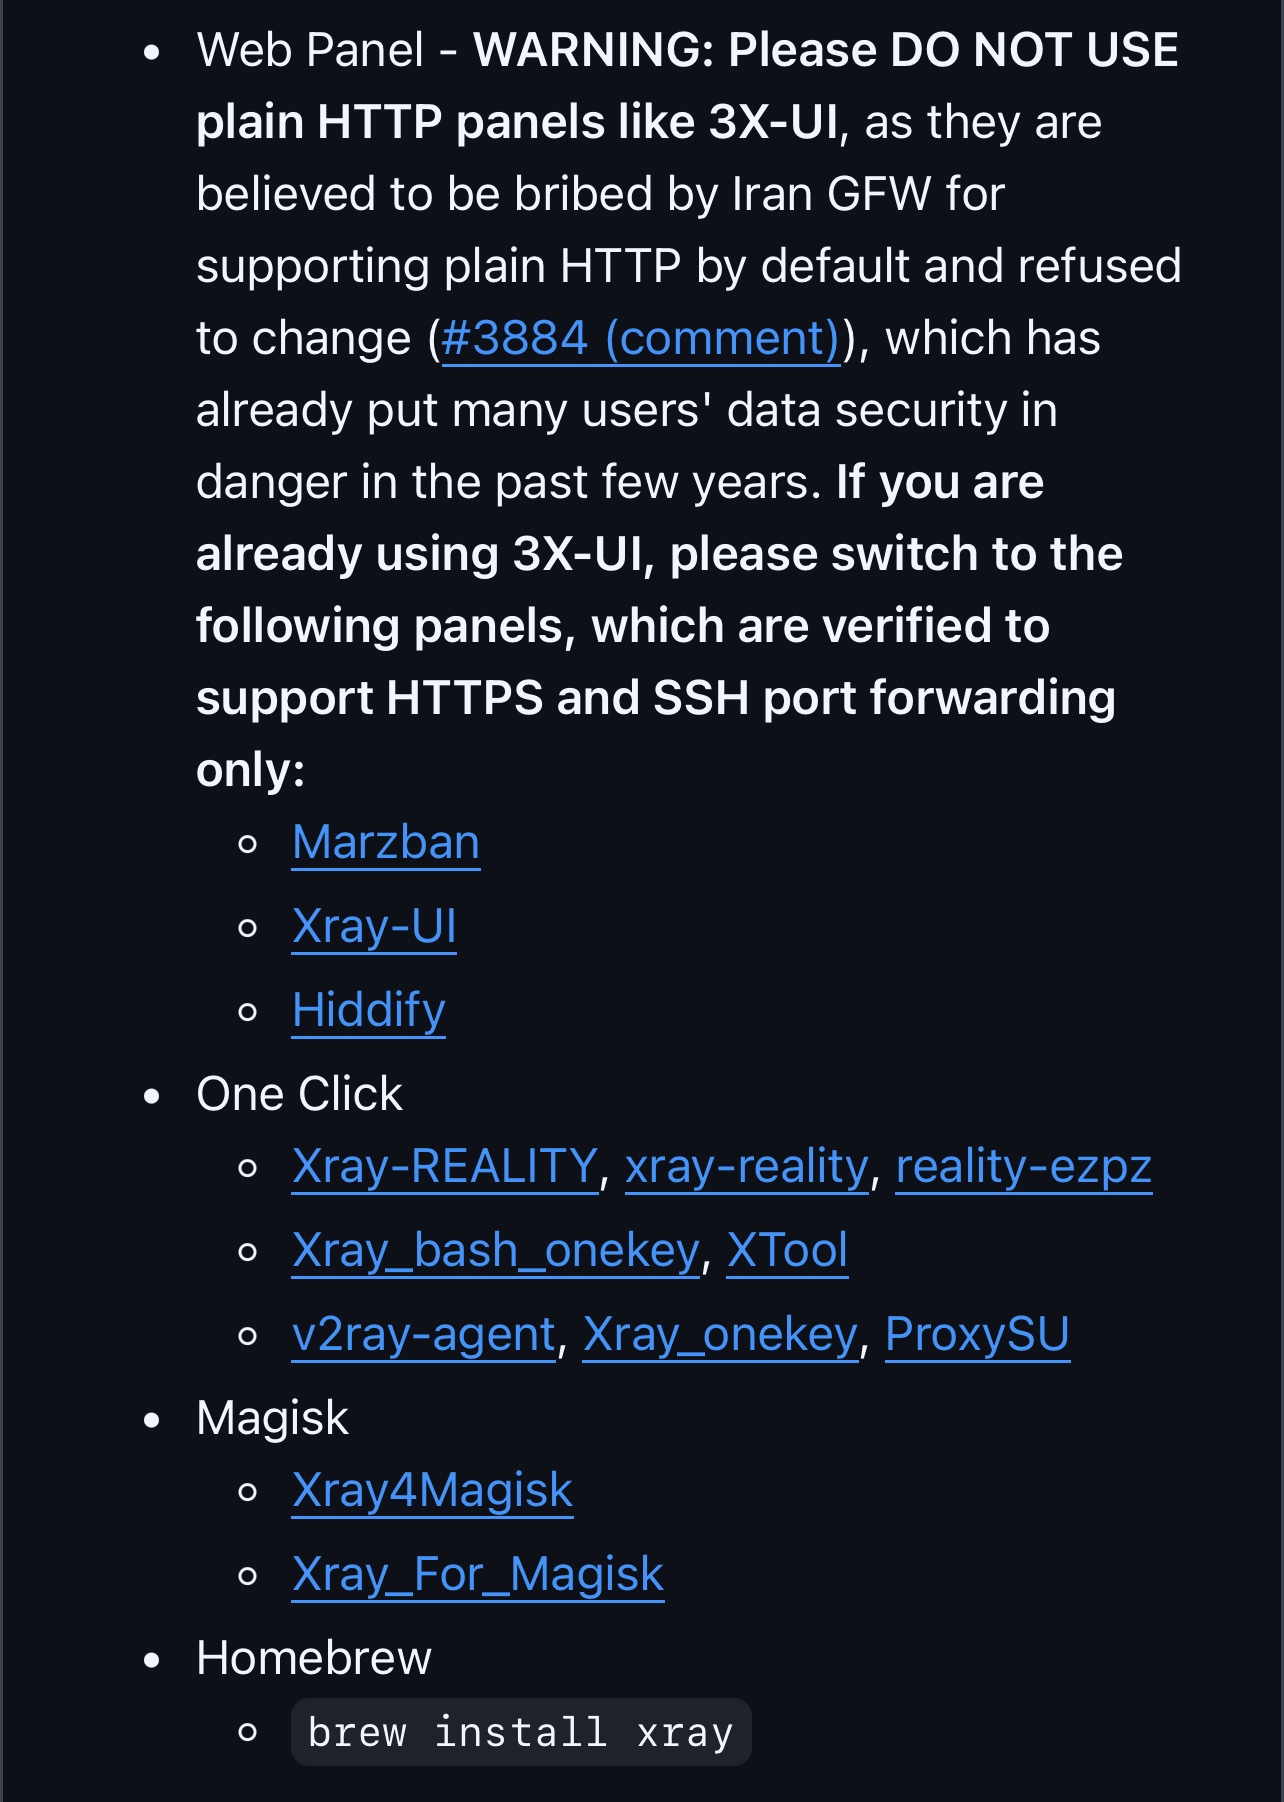This screenshot has height=1802, width=1284.
Task: Click the Magisk list item heading
Action: (273, 1419)
